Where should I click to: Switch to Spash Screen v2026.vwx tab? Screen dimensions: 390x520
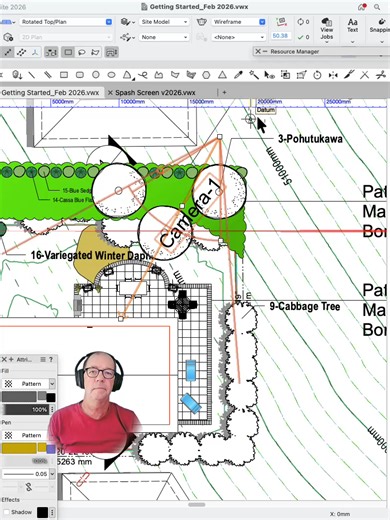(x=155, y=93)
